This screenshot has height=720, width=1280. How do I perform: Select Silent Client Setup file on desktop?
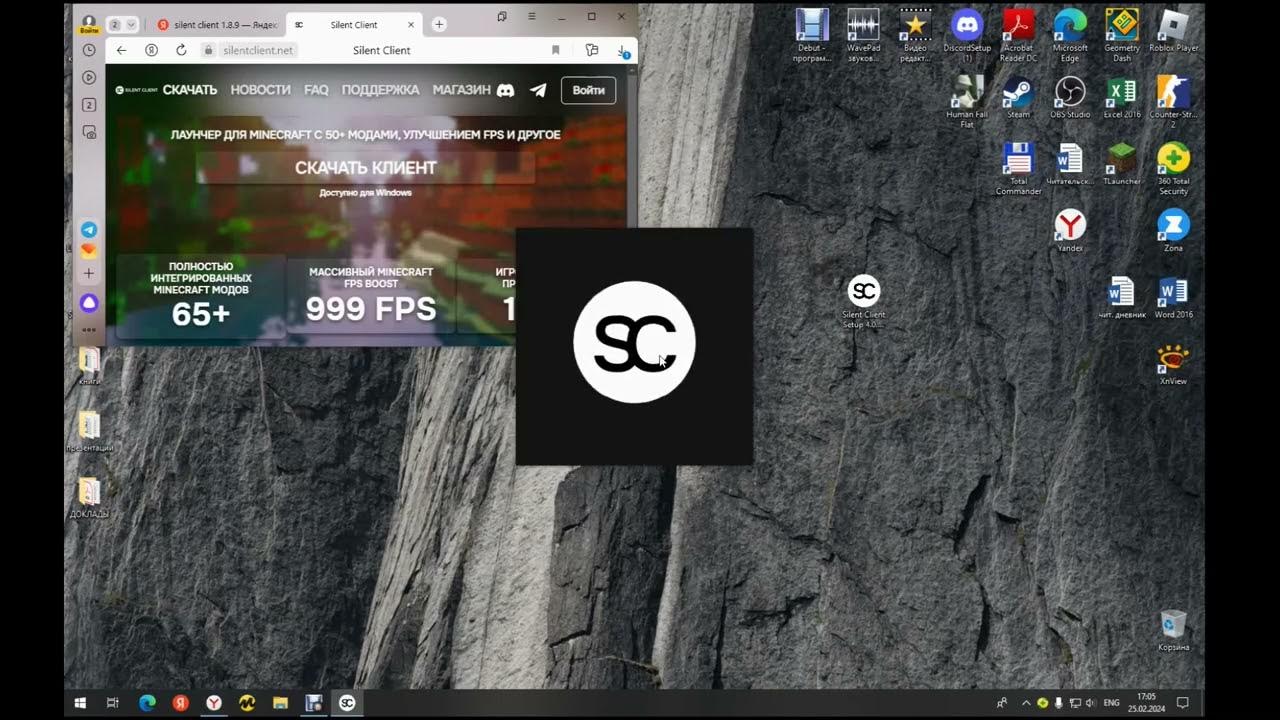(x=864, y=302)
